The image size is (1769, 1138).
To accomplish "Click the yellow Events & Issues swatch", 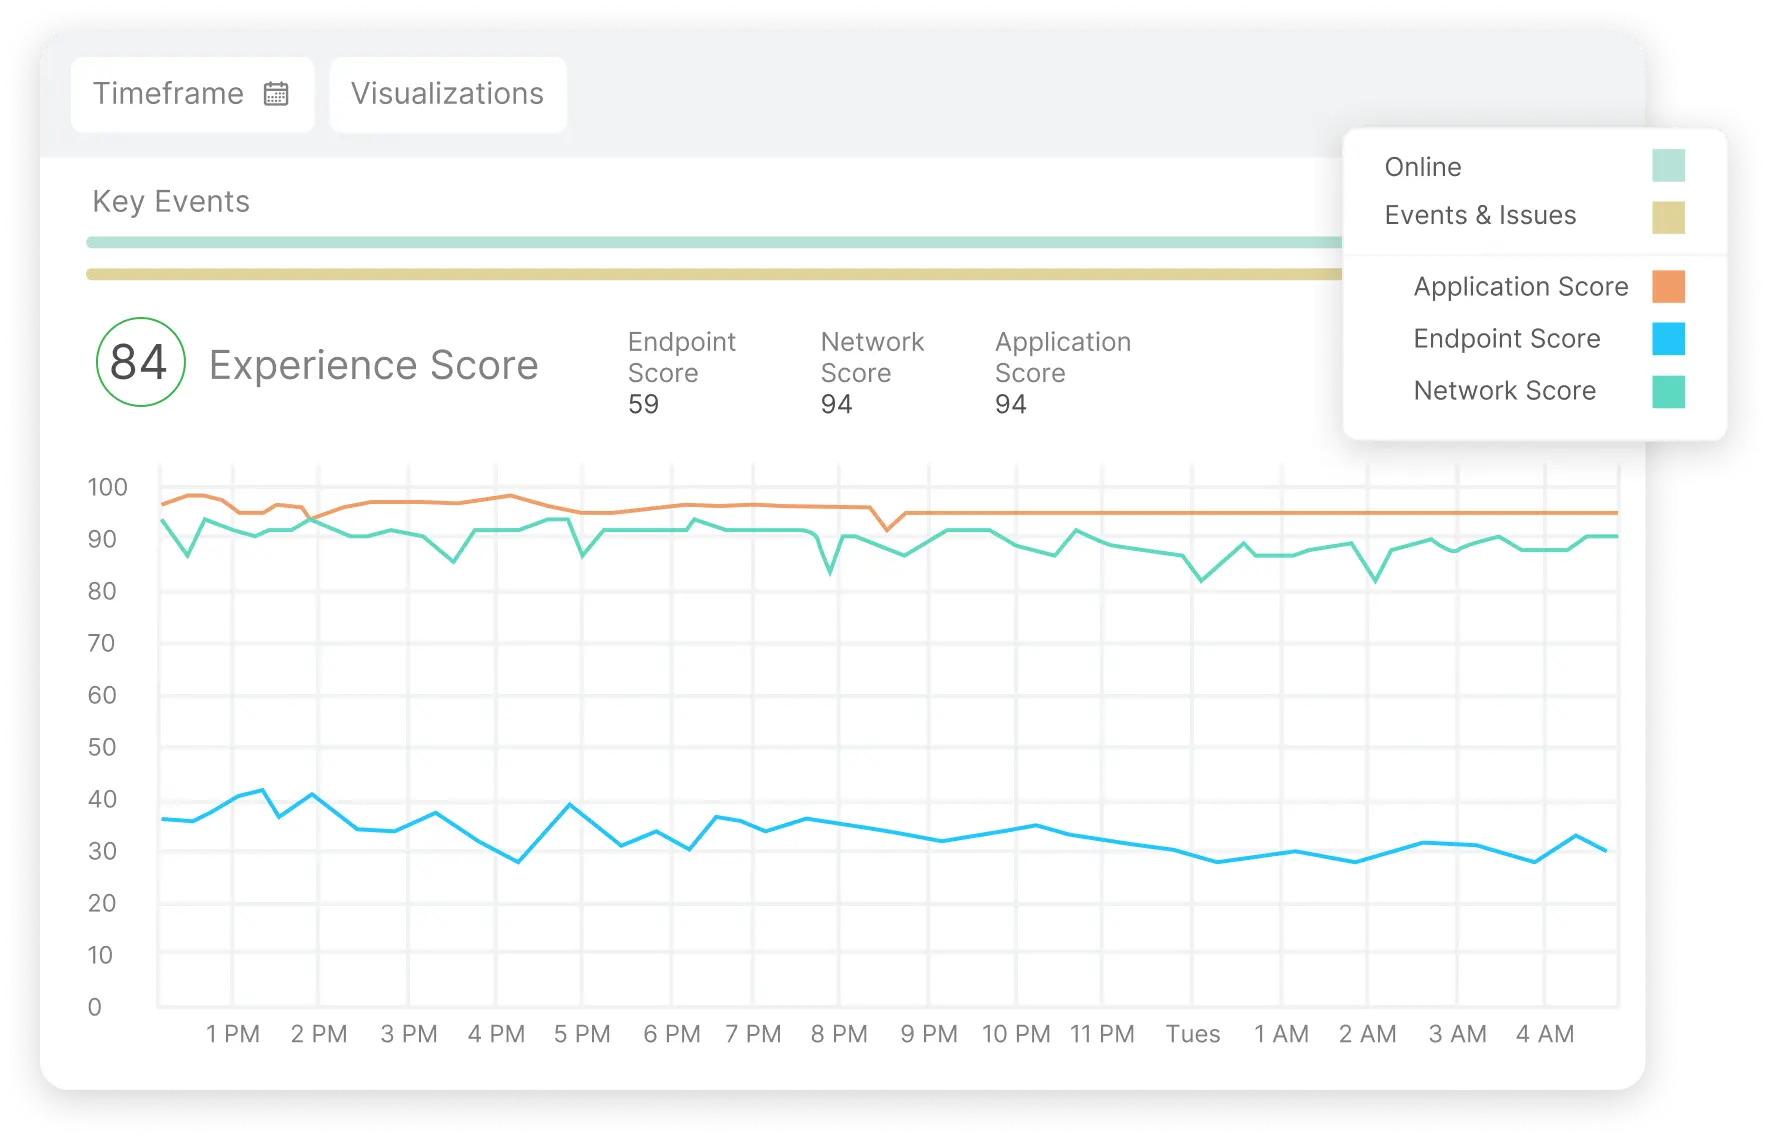I will [x=1666, y=215].
